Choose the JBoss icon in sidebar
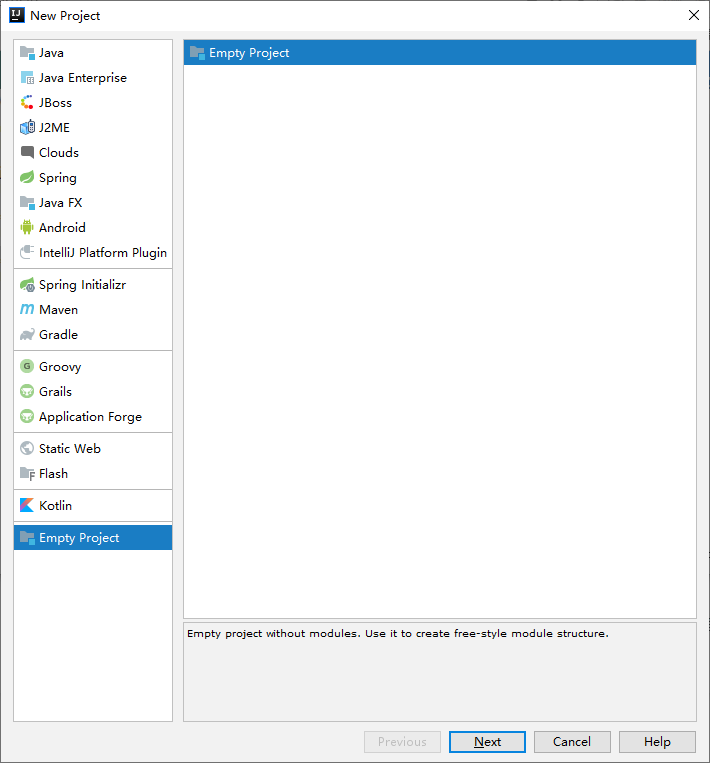Image resolution: width=710 pixels, height=763 pixels. coord(27,103)
